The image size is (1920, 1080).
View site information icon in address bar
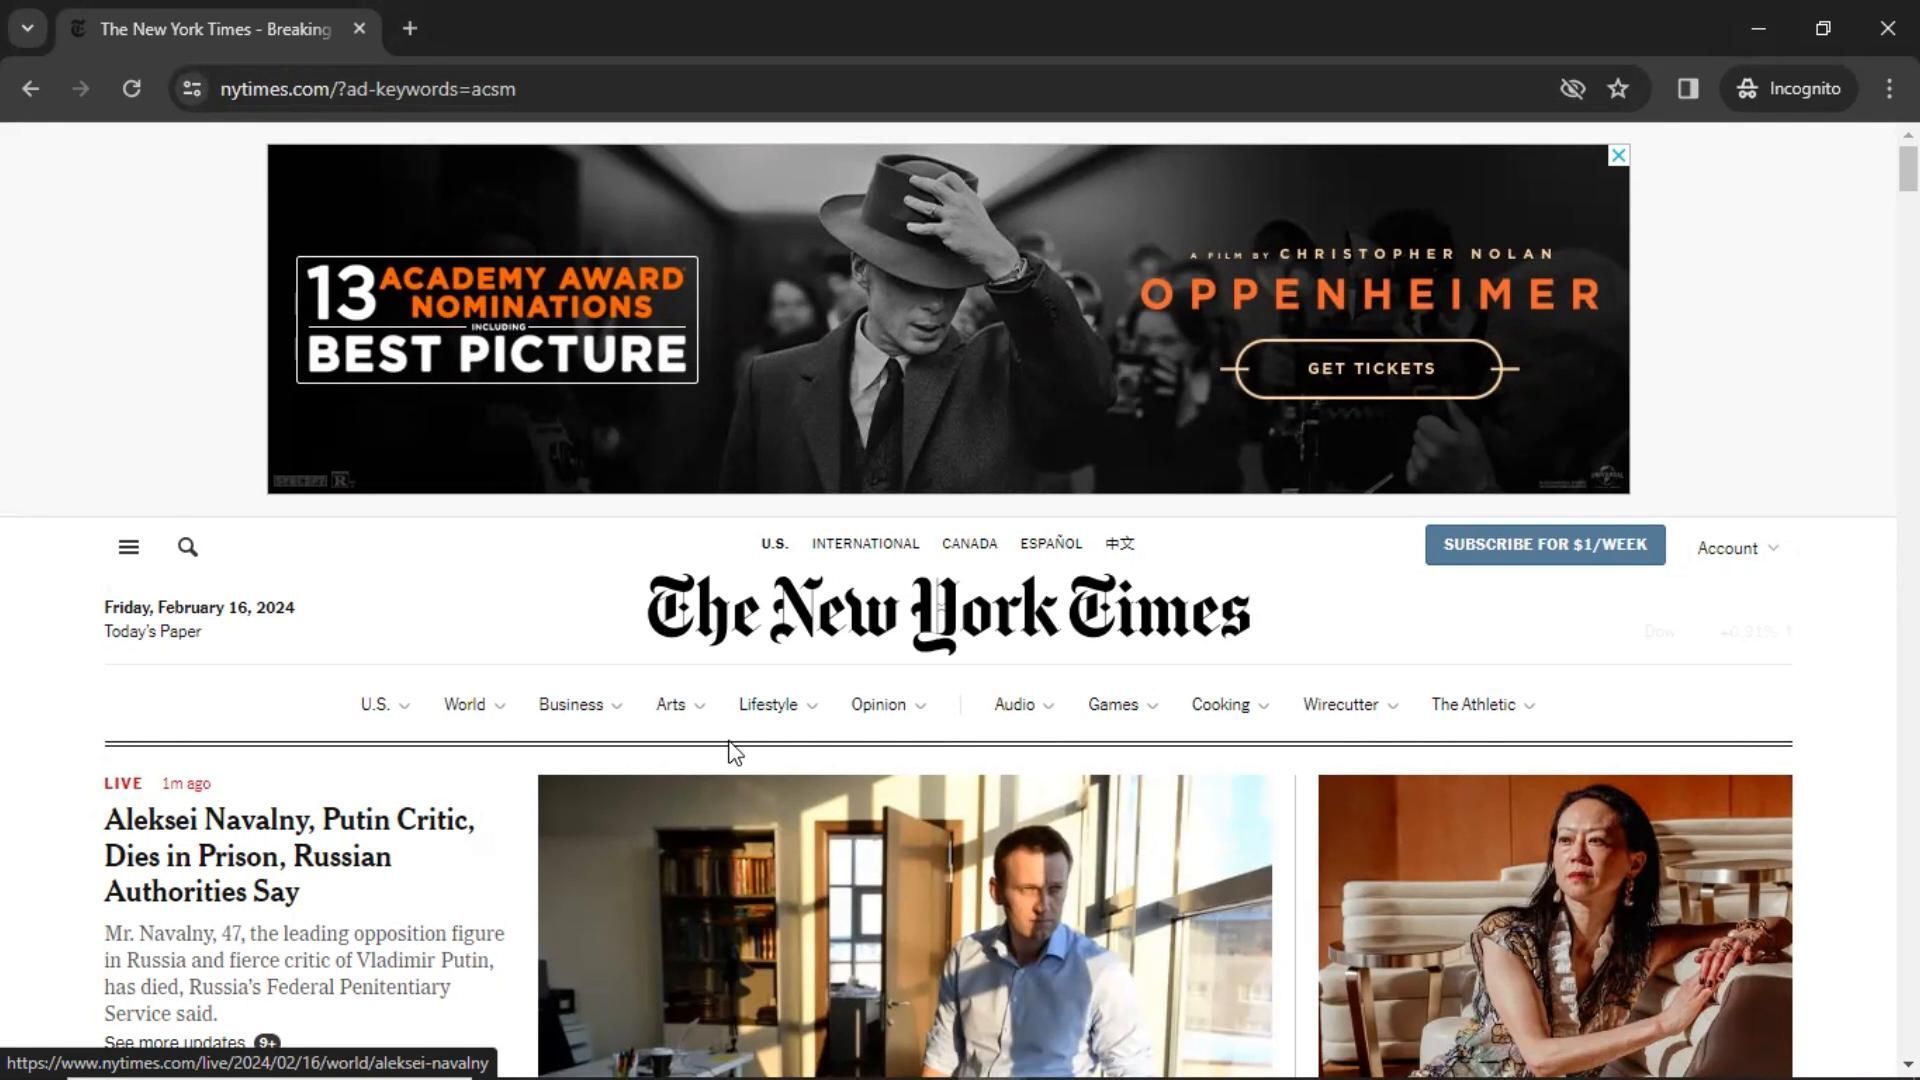click(x=192, y=89)
